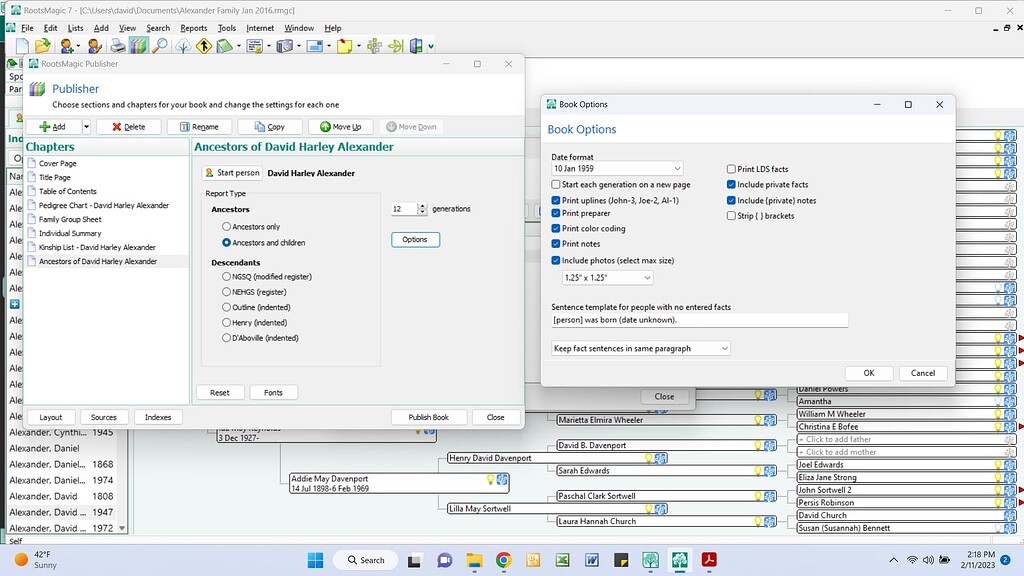Open Keep fact sentences in same paragraph dropdown

pos(641,349)
